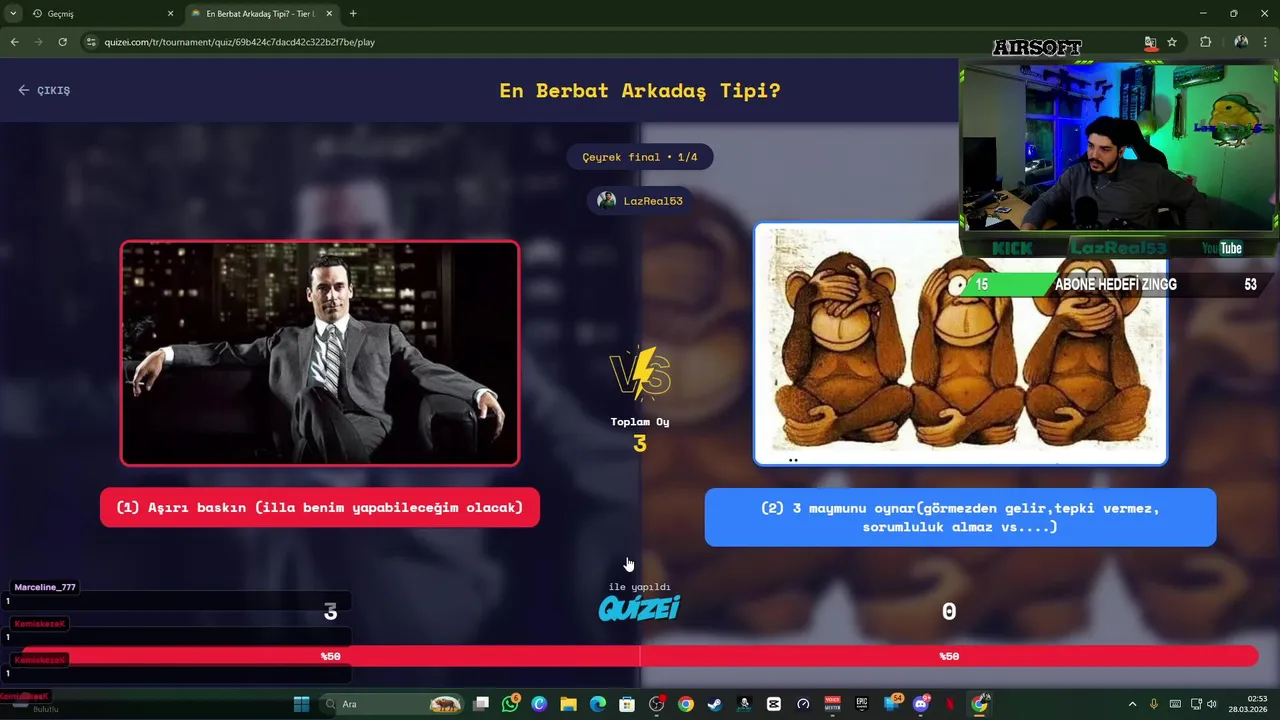
Task: Select the man in suit image
Action: 320,353
